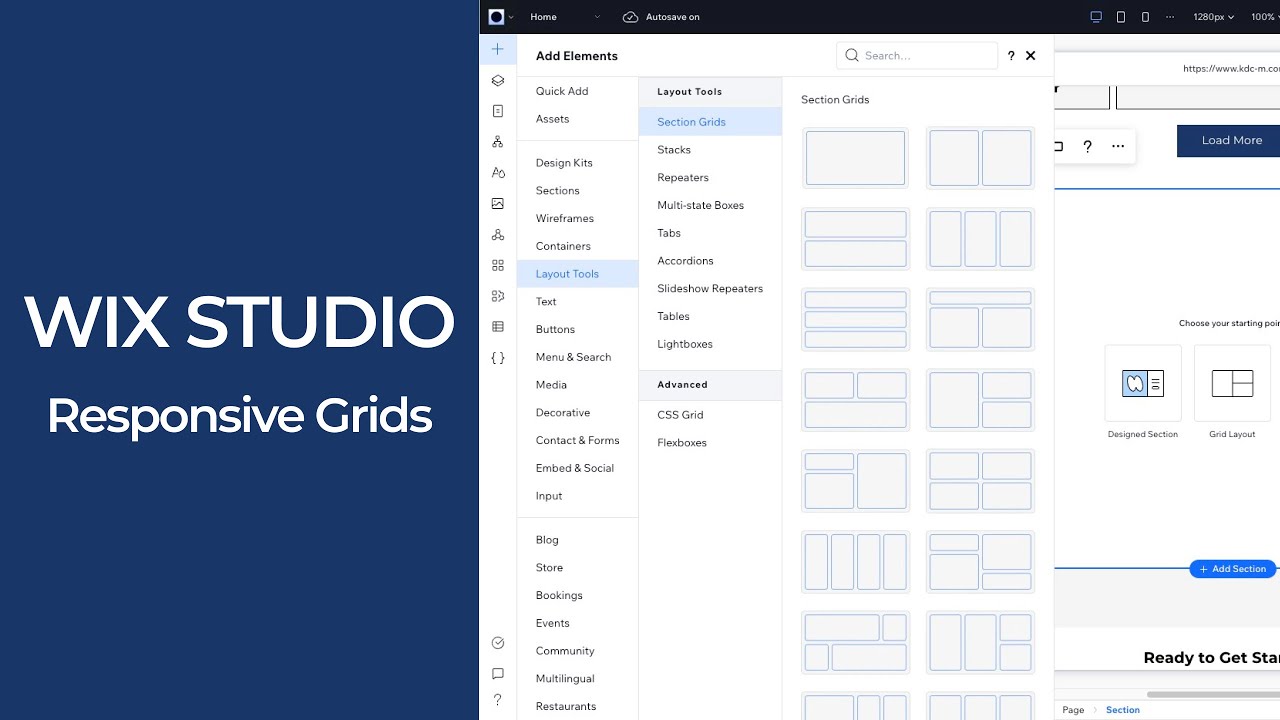Open the Layers panel icon
Viewport: 1280px width, 720px height.
tap(498, 80)
